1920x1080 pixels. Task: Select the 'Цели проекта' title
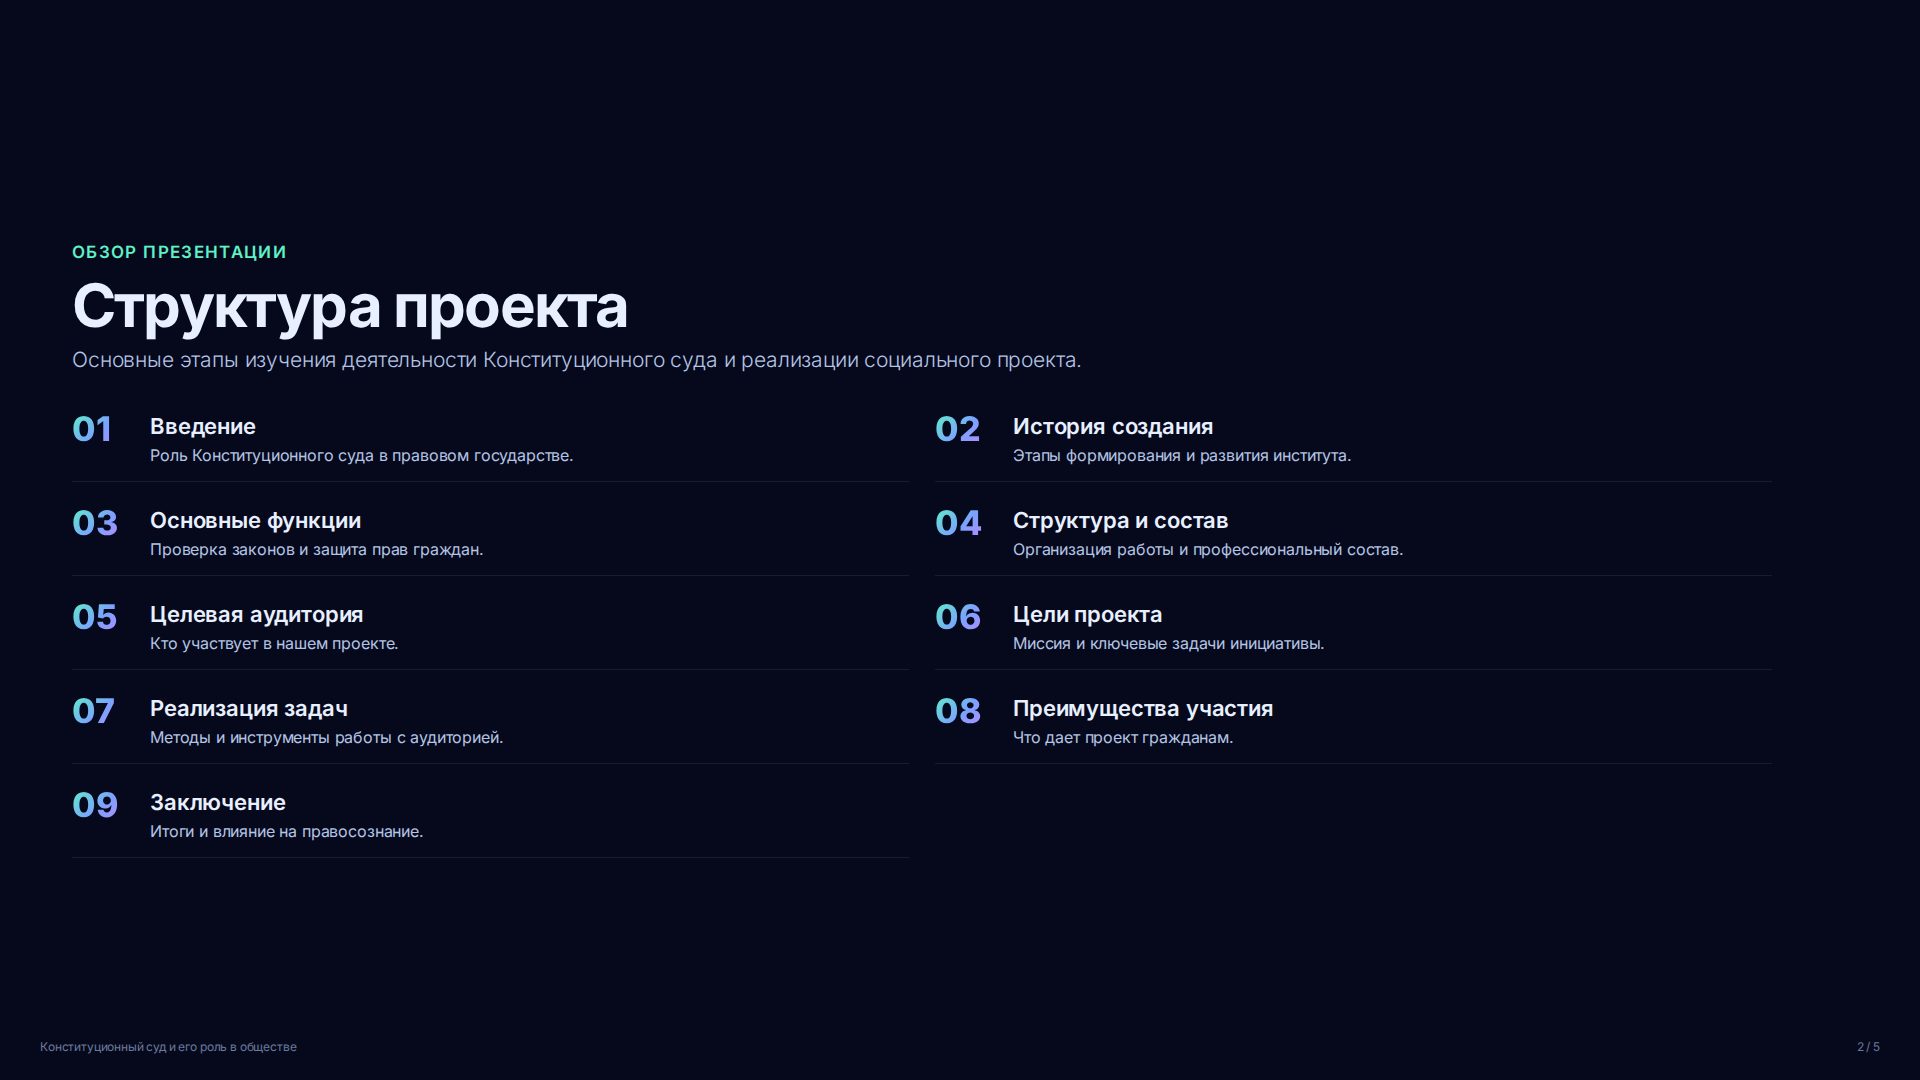click(1087, 615)
